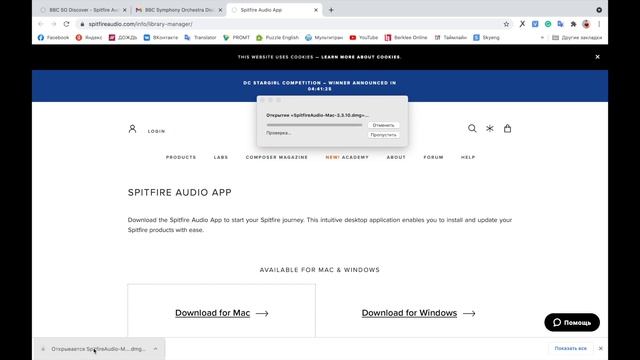
Task: Go back to the previous page
Action: pyautogui.click(x=40, y=24)
